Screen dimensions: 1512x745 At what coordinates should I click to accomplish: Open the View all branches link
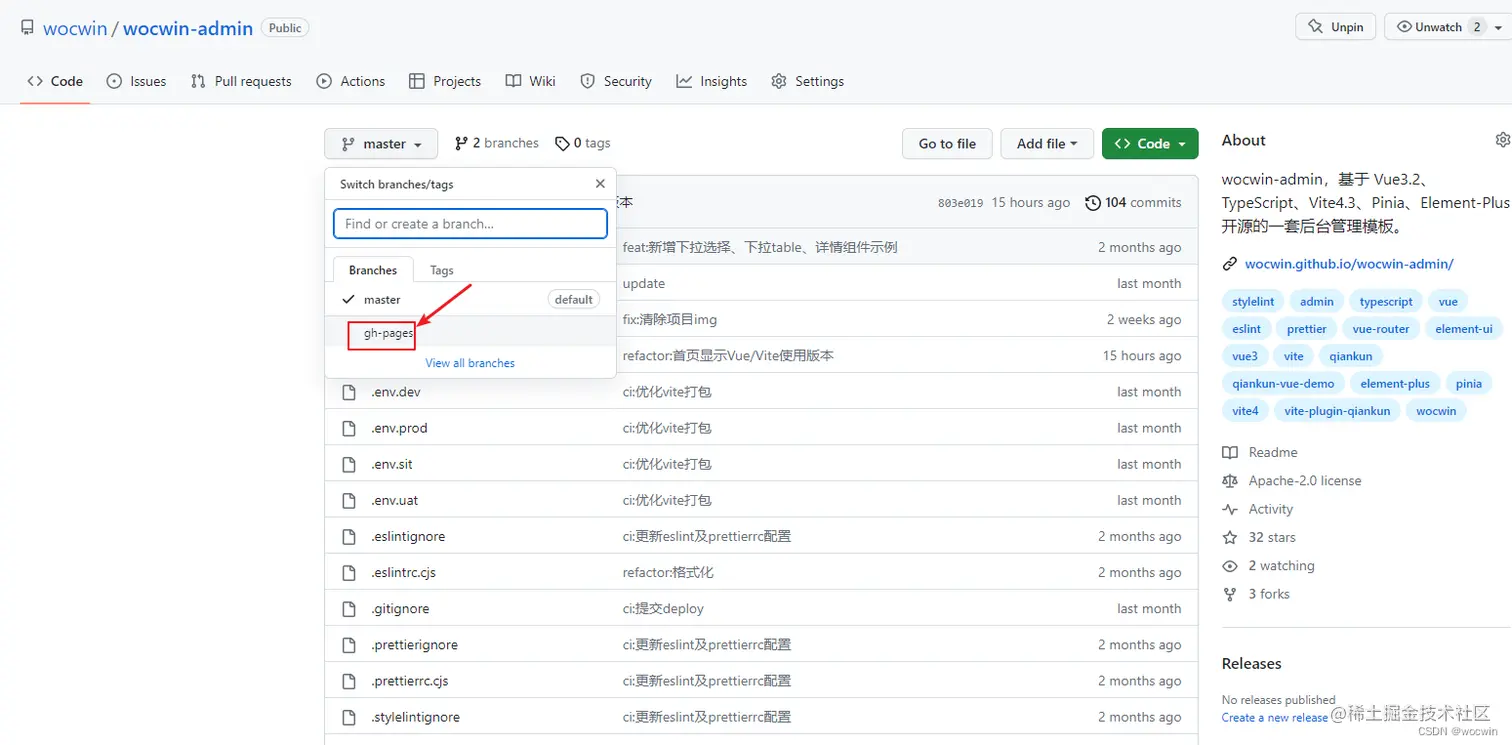coord(470,363)
